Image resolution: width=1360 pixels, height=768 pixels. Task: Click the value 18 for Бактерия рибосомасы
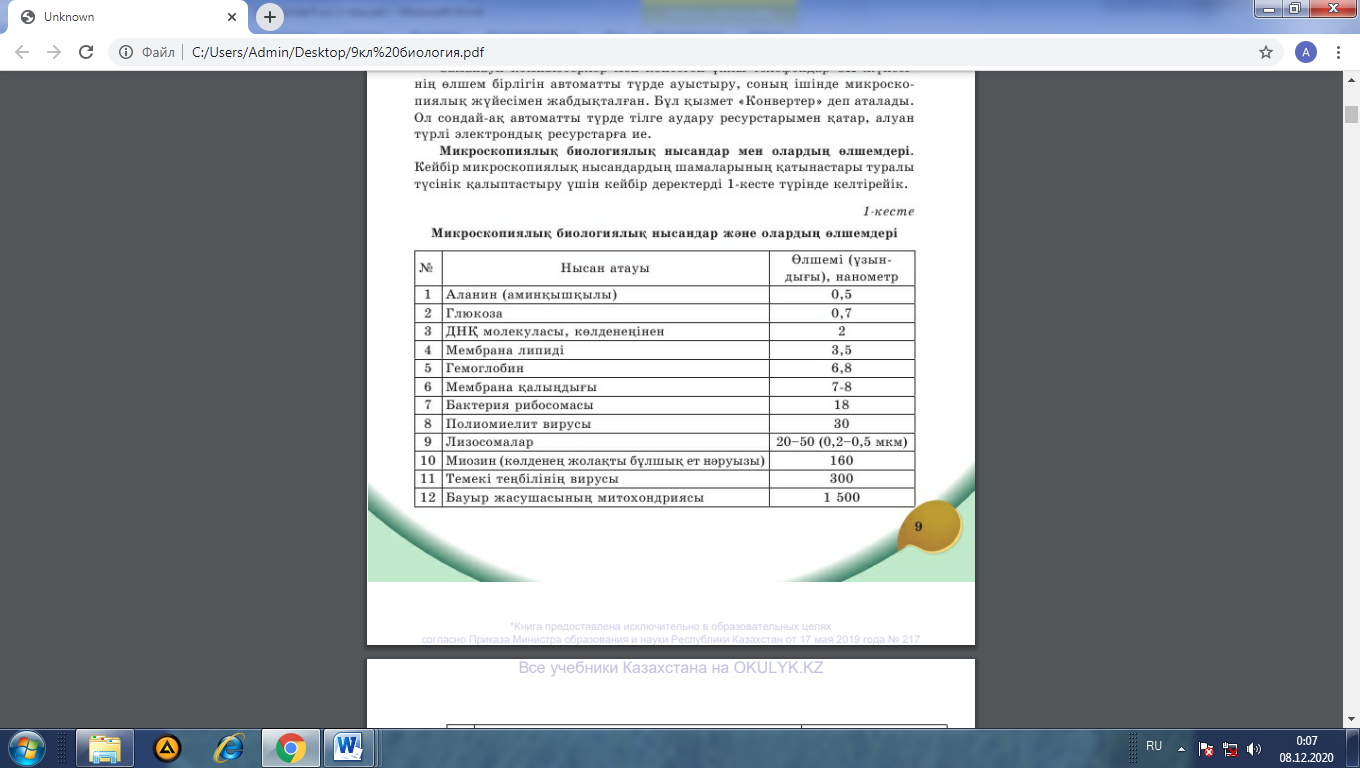click(841, 405)
